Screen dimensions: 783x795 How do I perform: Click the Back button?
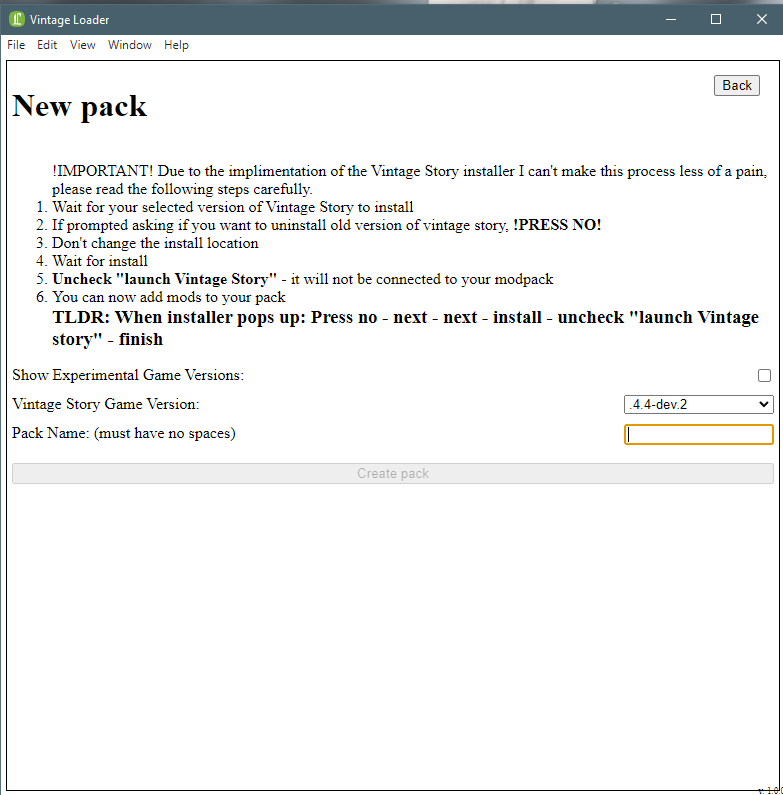(x=737, y=85)
